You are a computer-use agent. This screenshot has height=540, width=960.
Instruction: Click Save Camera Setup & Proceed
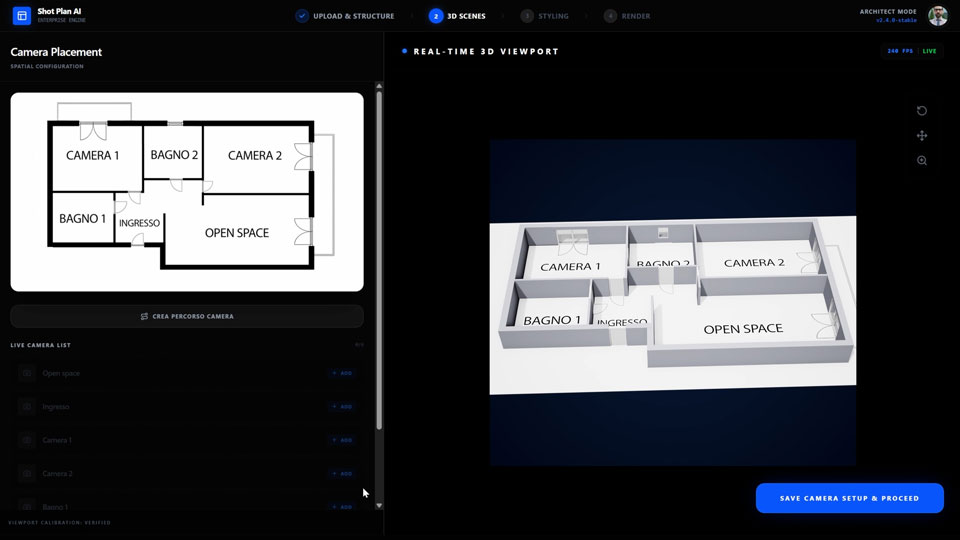coord(849,498)
